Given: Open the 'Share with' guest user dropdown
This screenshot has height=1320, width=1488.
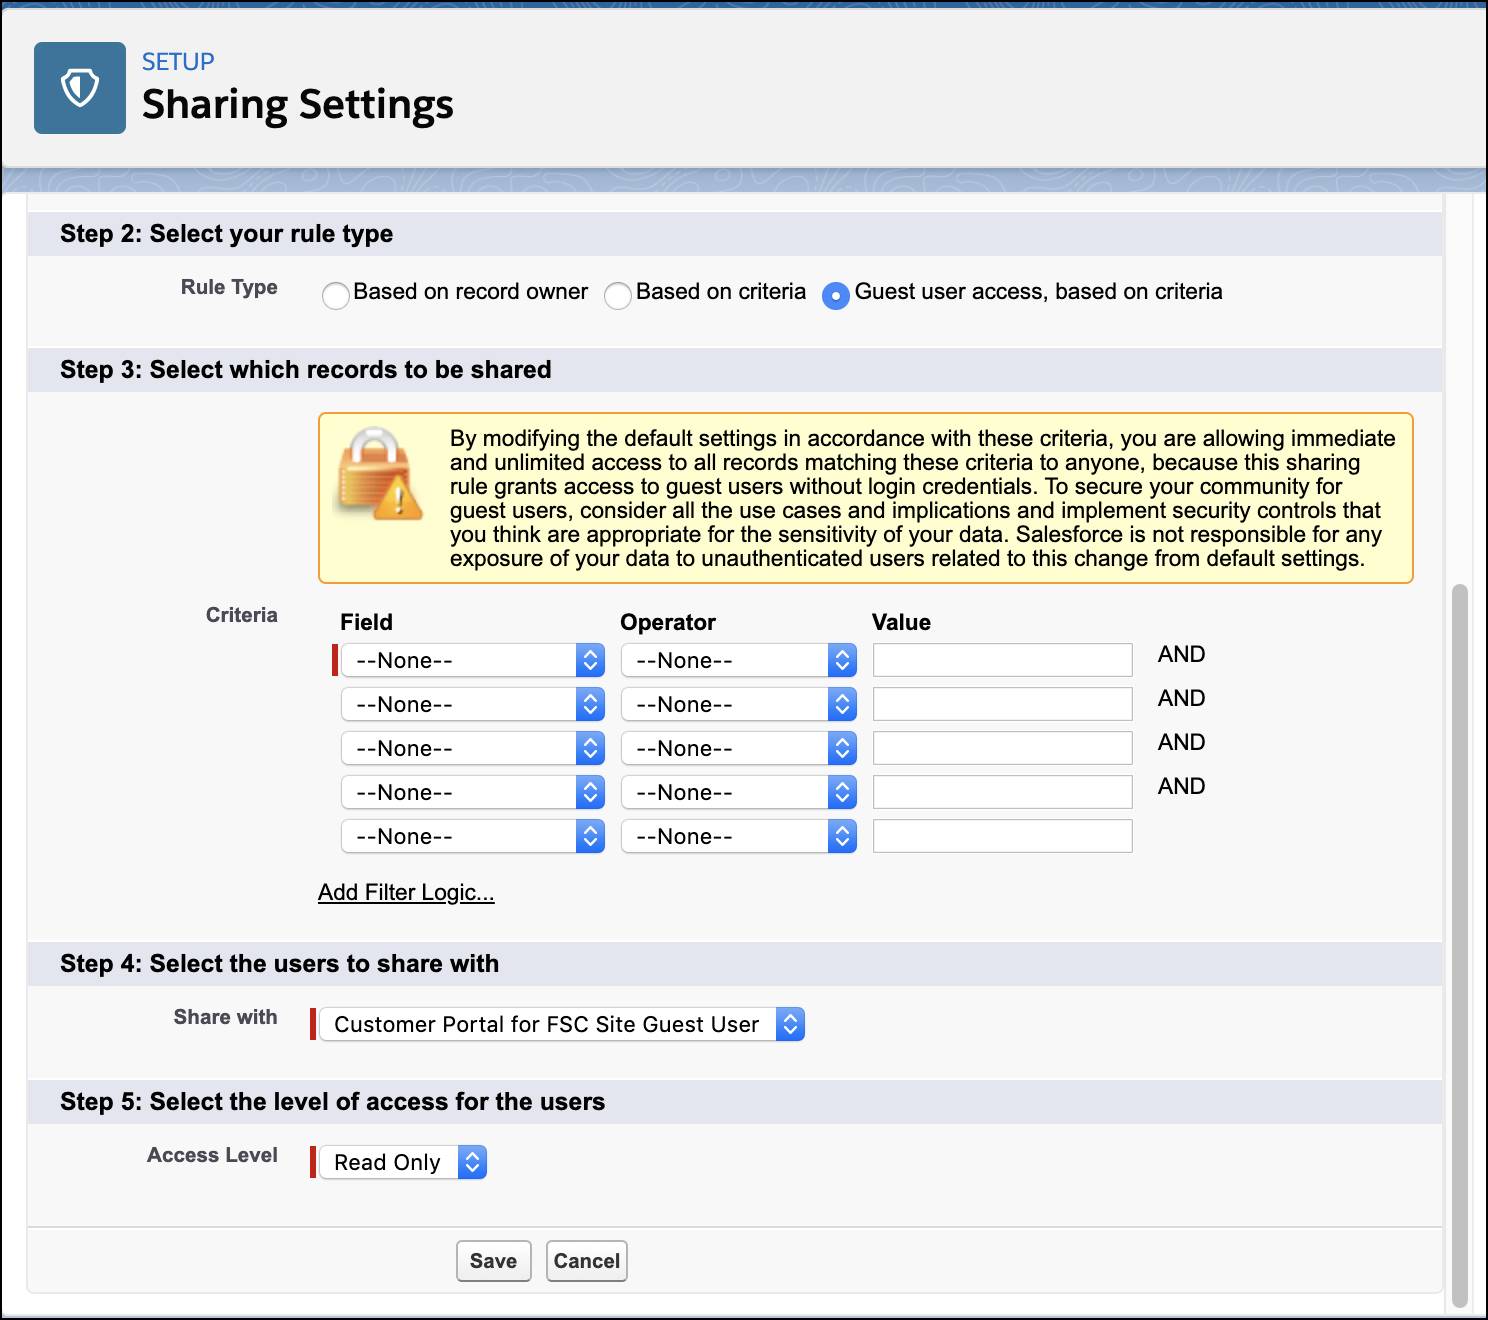Looking at the screenshot, I should [x=562, y=1024].
